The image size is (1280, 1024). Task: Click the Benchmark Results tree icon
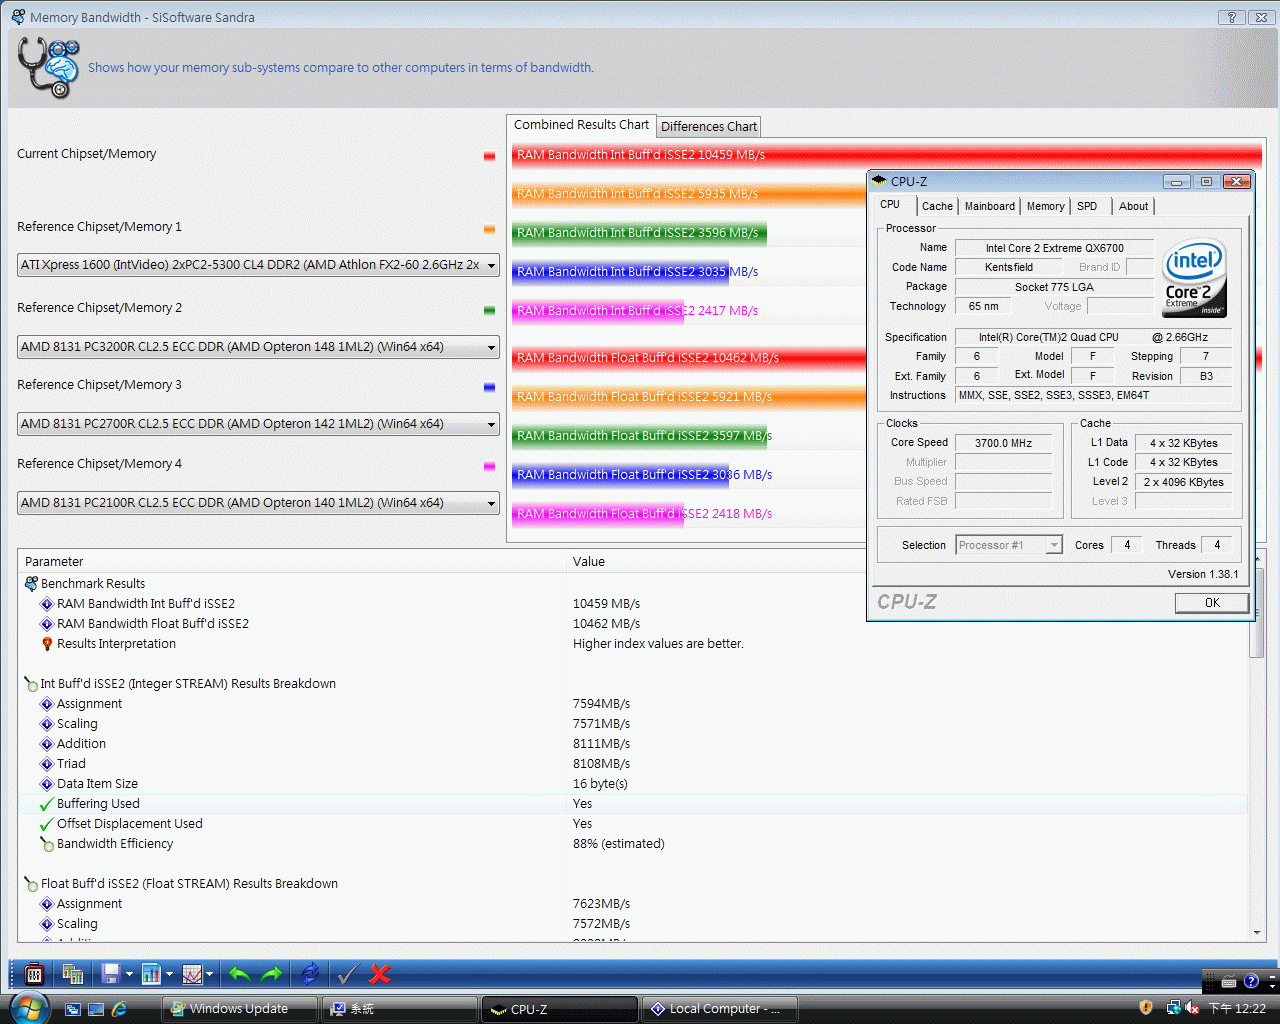coord(31,583)
